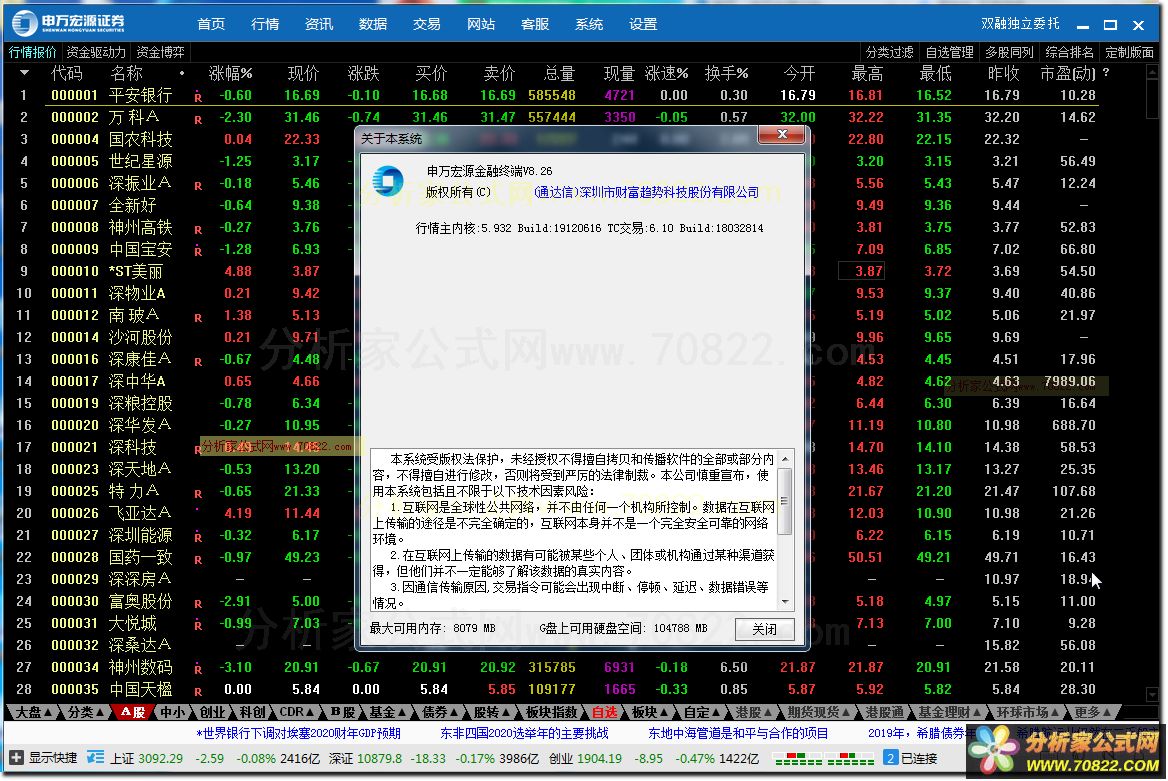Viewport: 1168px width, 781px height.
Task: Open news link 东非四国2020选举年的主要挑战
Action: (x=524, y=733)
